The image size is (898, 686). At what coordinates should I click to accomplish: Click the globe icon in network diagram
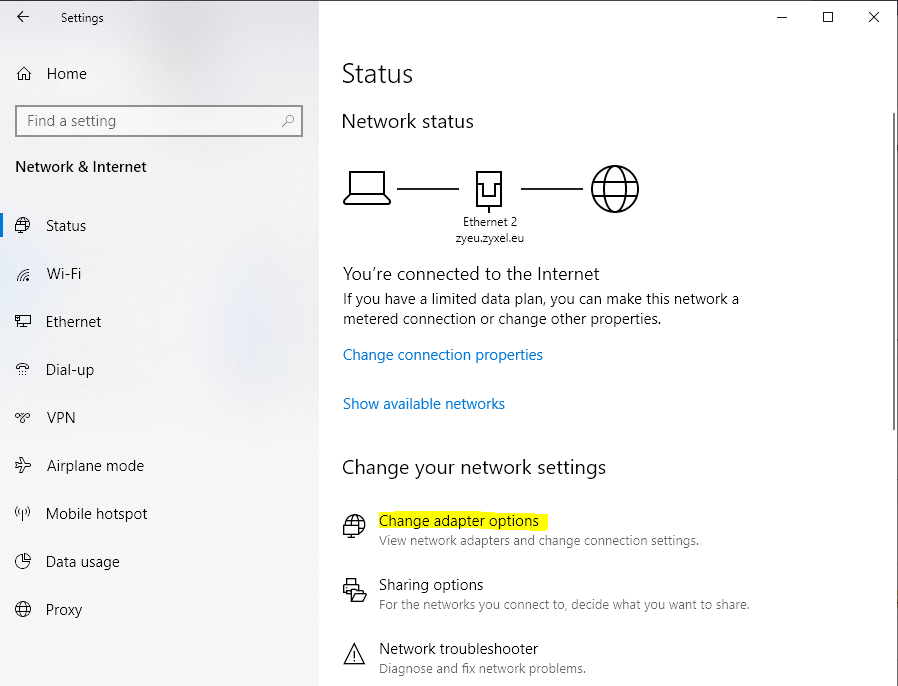click(614, 188)
